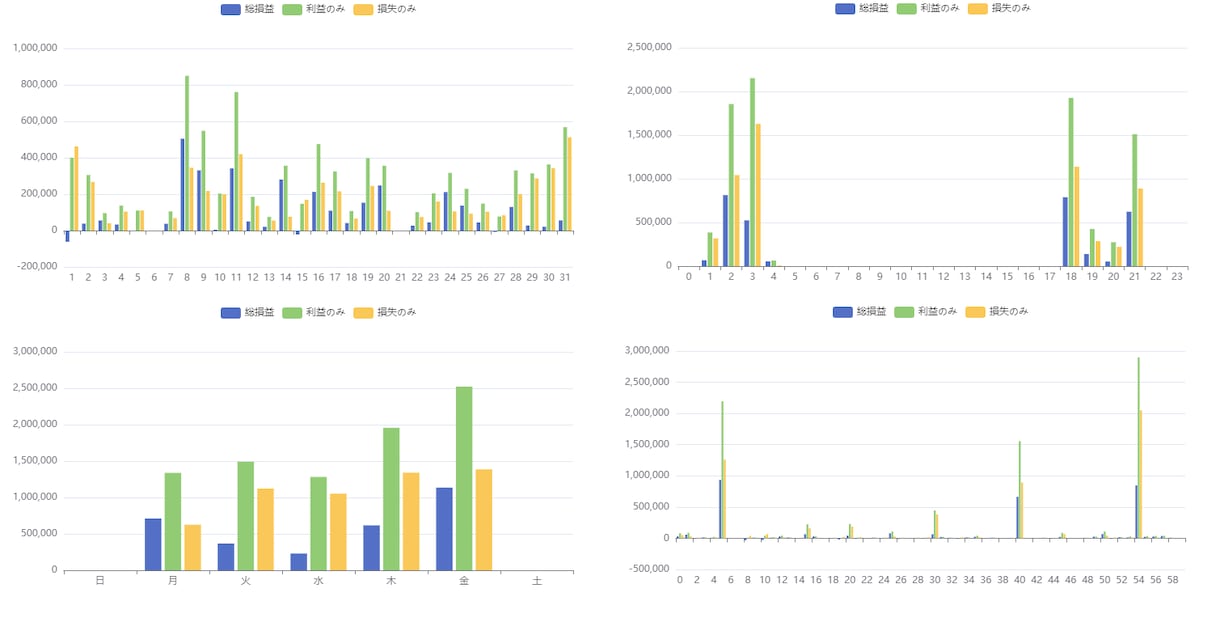The height and width of the screenshot is (618, 1220).
Task: Pick the blue 総損益 bar for 水
Action: [299, 562]
